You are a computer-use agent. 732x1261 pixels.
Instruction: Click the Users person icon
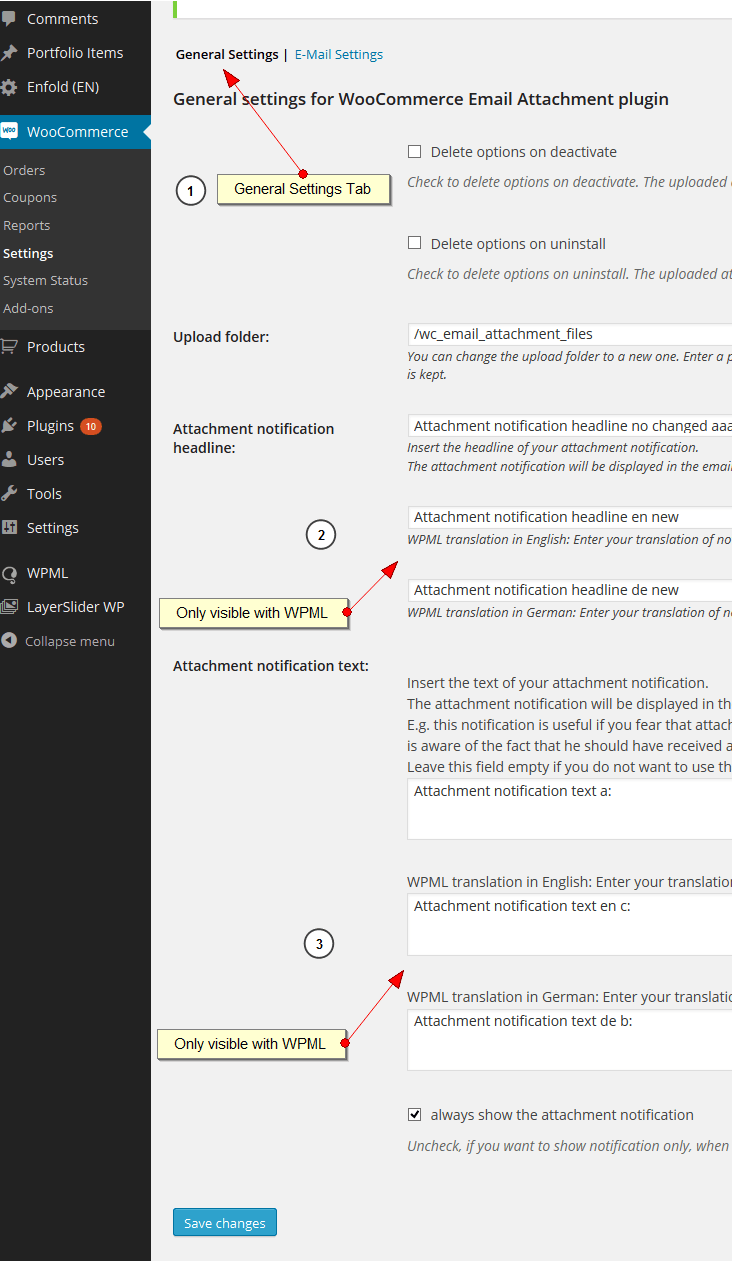[x=9, y=460]
